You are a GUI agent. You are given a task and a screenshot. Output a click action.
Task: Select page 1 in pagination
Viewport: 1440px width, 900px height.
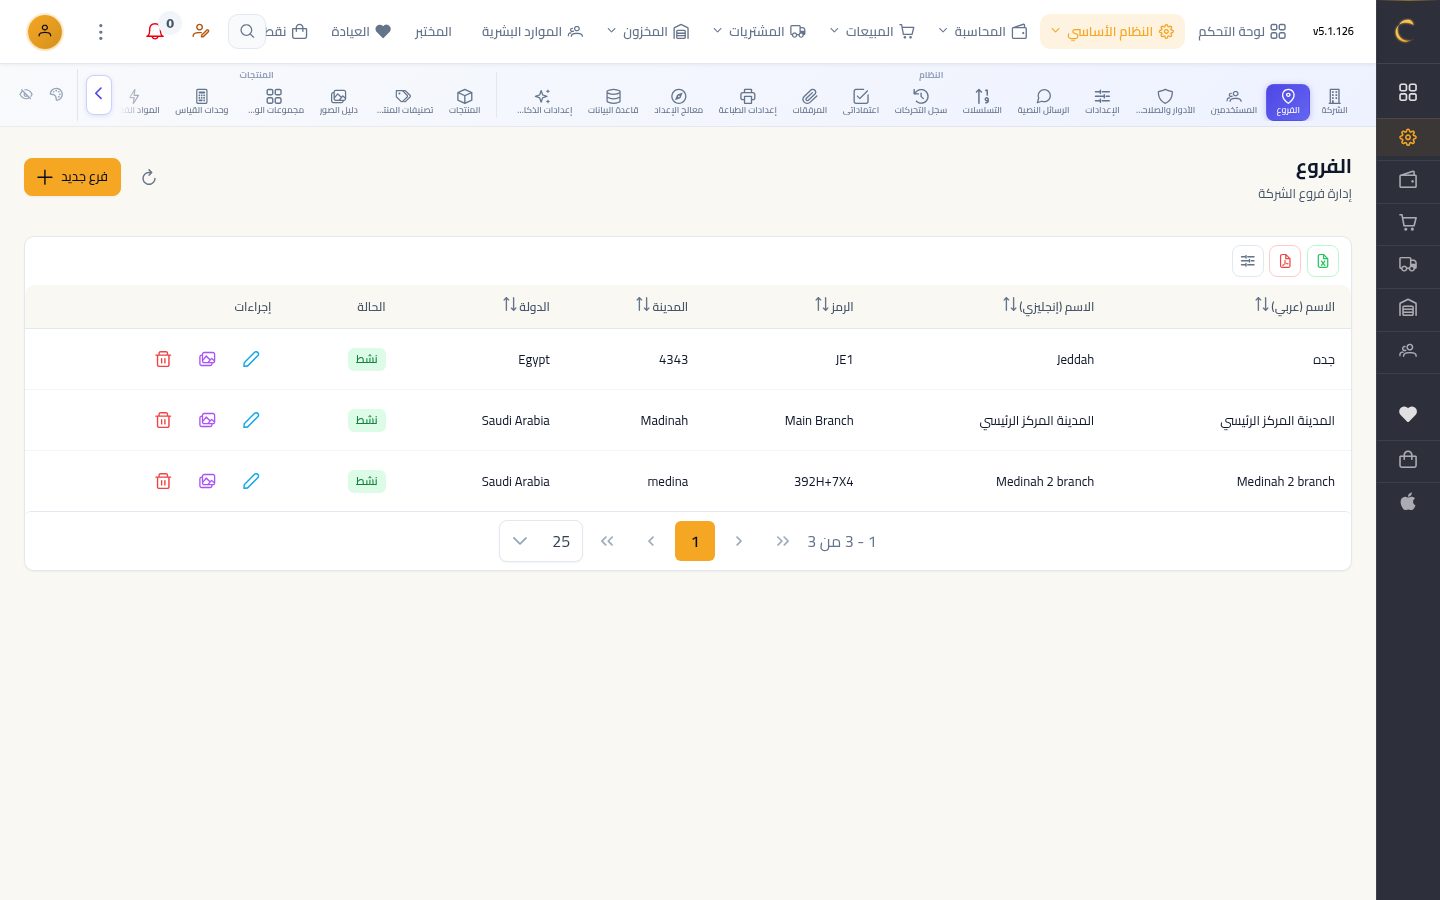695,541
